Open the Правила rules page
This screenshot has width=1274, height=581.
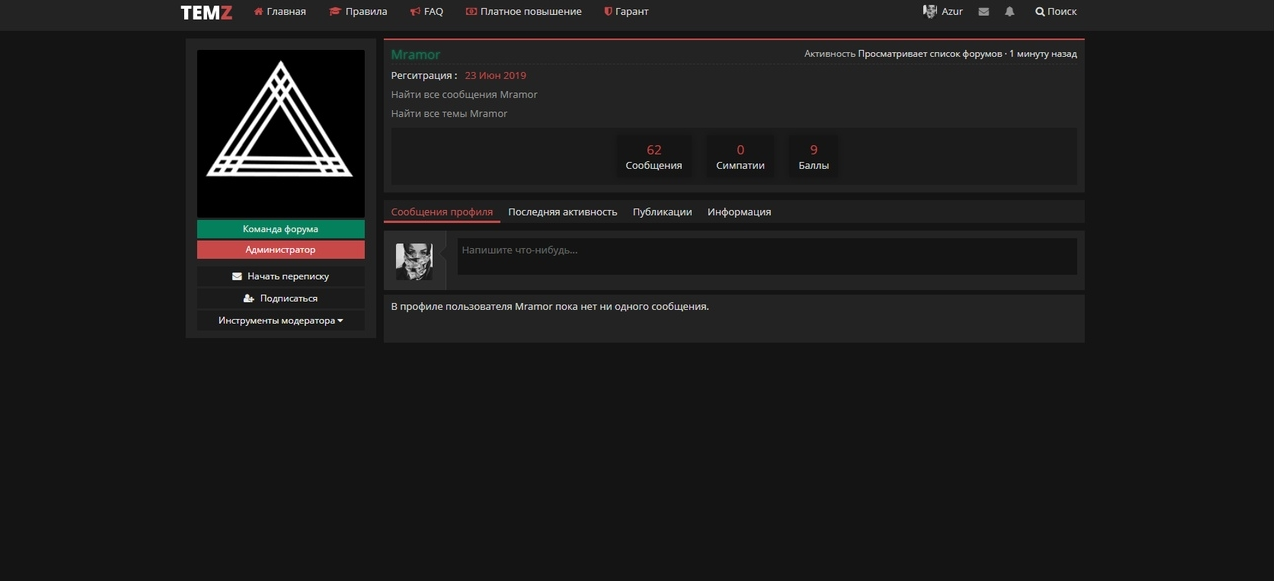click(x=358, y=12)
